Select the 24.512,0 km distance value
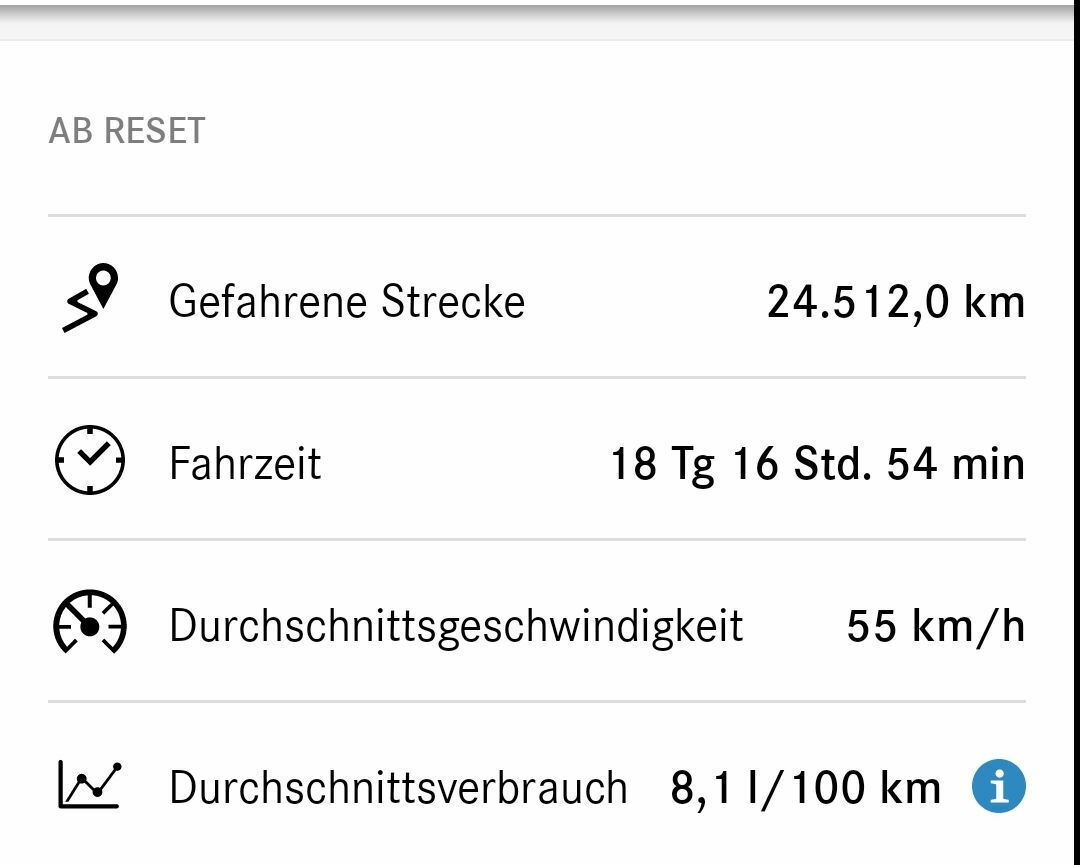The height and width of the screenshot is (865, 1080). (896, 298)
